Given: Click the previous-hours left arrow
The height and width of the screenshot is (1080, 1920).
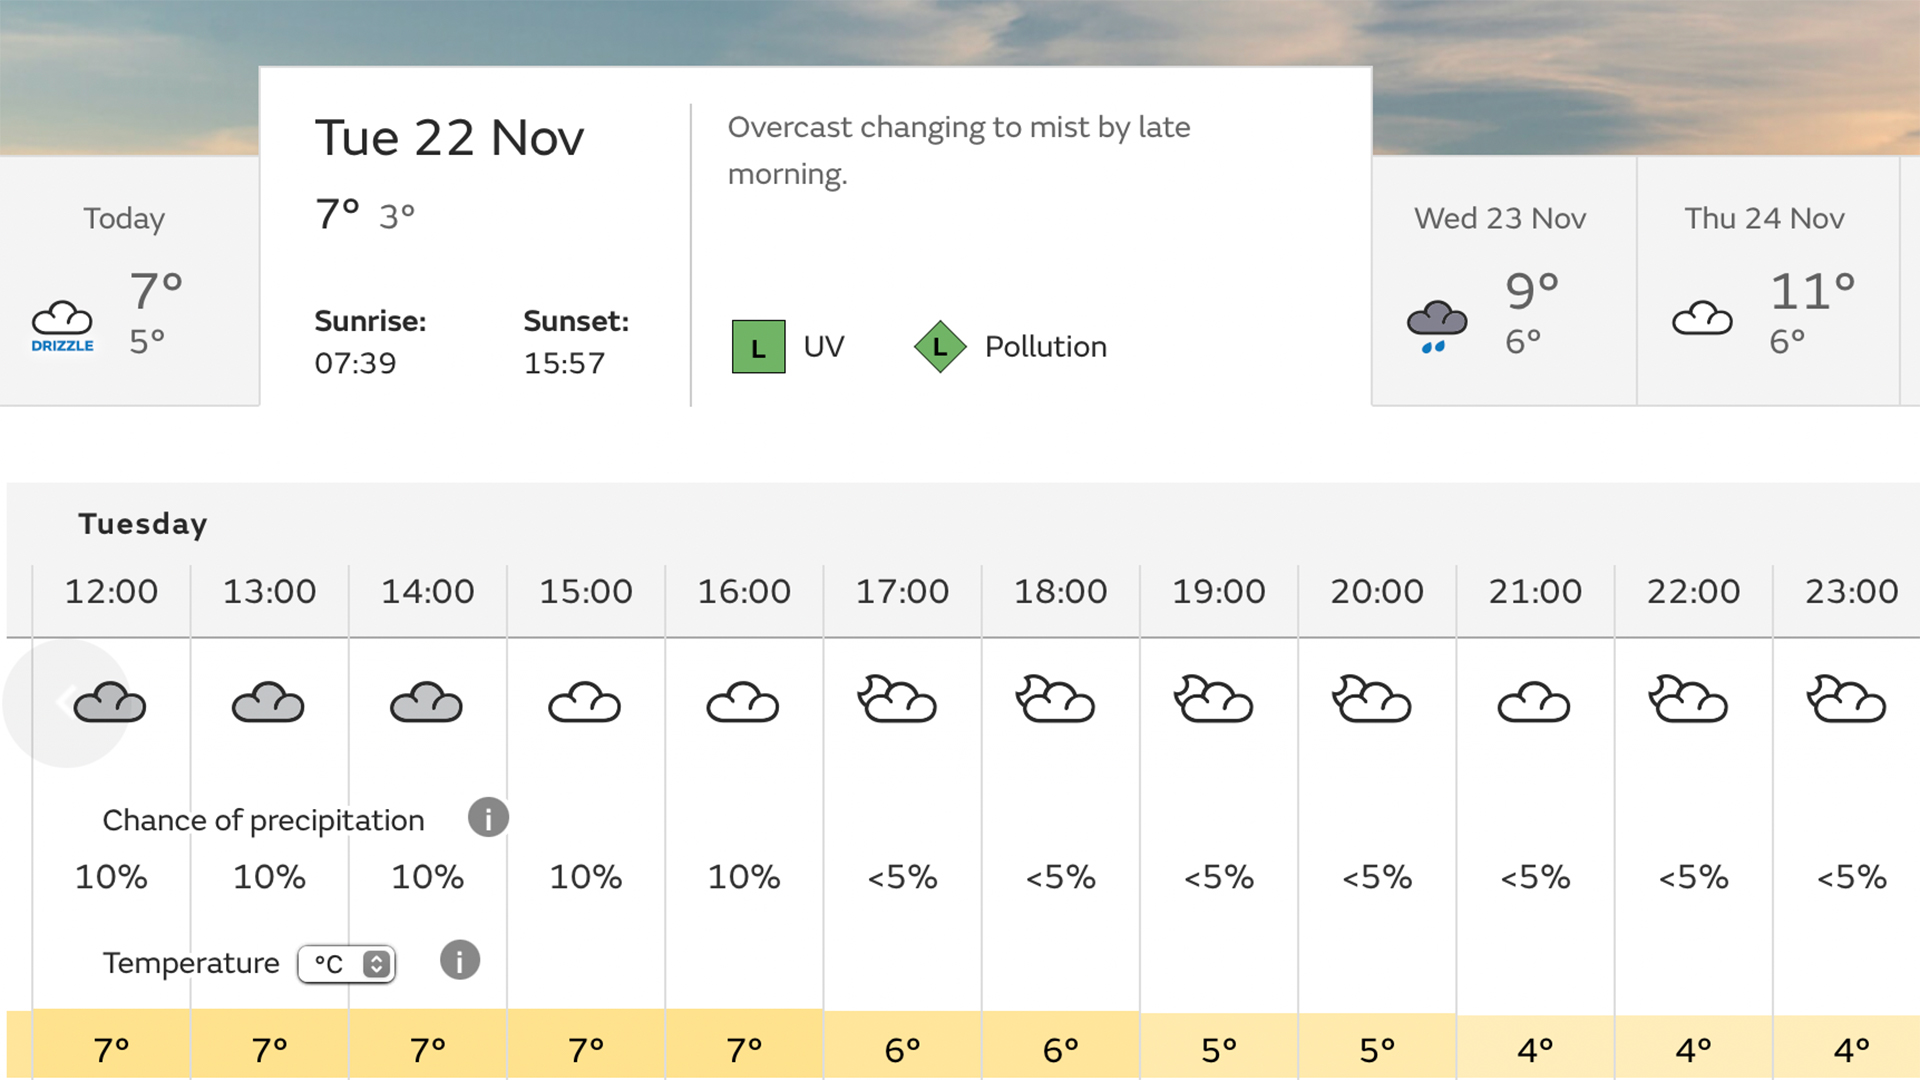Looking at the screenshot, I should point(66,703).
